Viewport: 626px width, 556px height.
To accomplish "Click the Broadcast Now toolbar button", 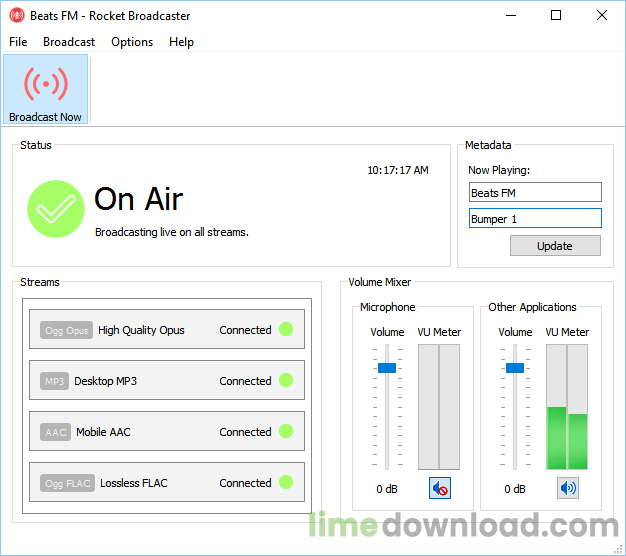I will 46,89.
